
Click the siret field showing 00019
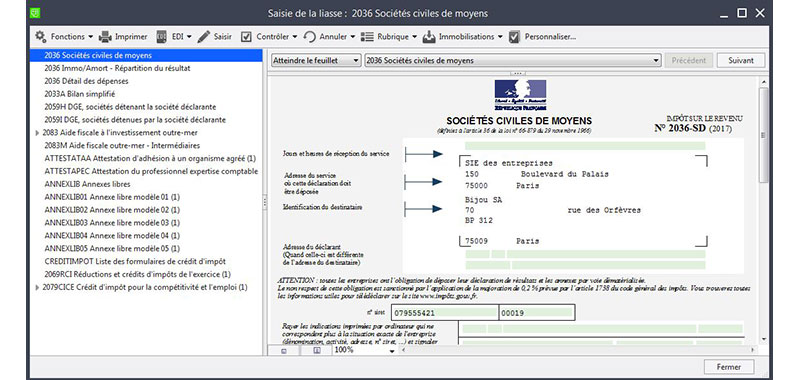click(x=537, y=313)
